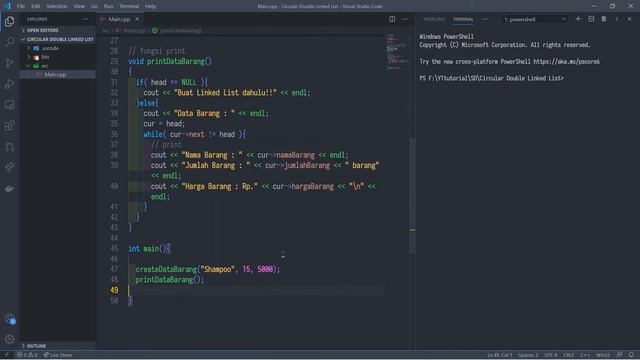Viewport: 640px width, 360px height.
Task: Click the feedback icon in status bar
Action: pos(619,355)
